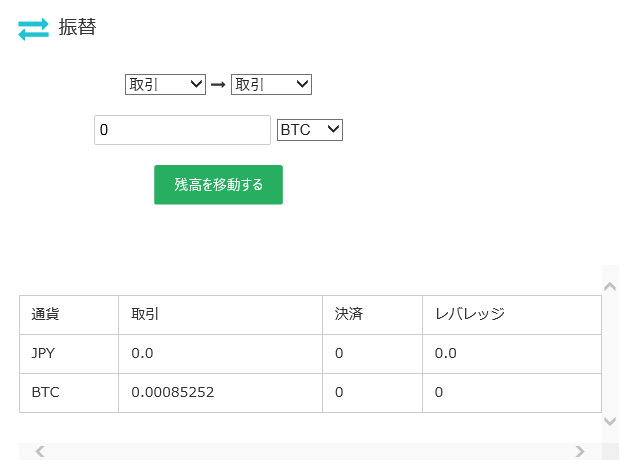This screenshot has width=630, height=474.
Task: Click the teal transfer arrows icon
Action: tap(33, 30)
